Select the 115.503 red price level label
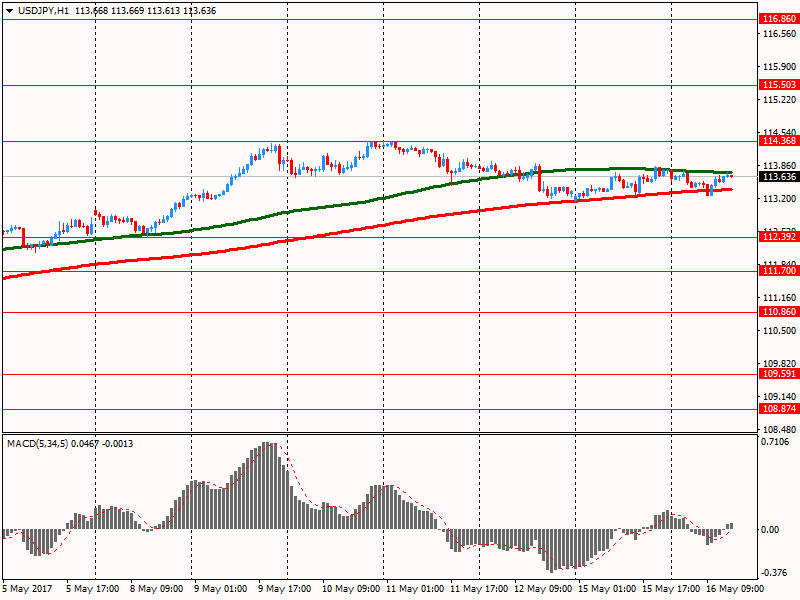This screenshot has width=800, height=600. (779, 85)
